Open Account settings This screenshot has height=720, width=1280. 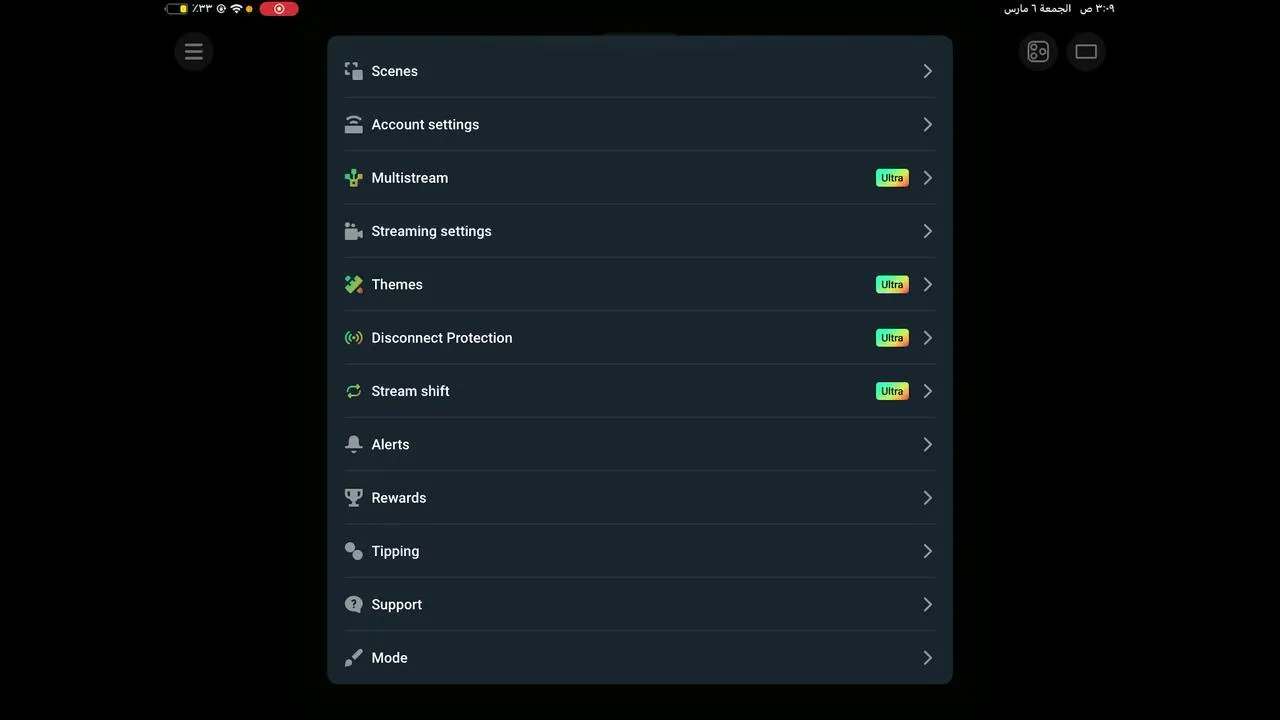tap(425, 125)
